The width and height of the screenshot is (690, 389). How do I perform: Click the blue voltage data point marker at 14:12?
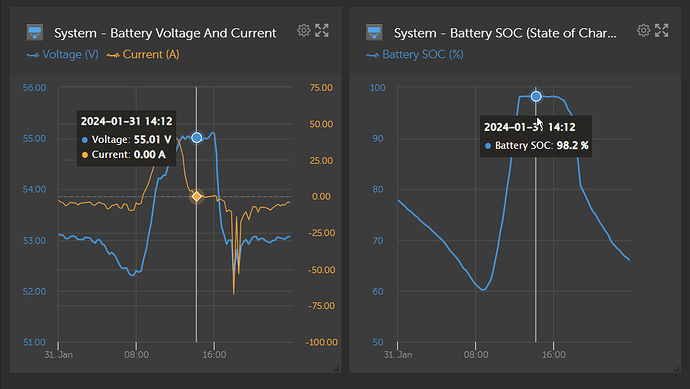click(x=197, y=138)
